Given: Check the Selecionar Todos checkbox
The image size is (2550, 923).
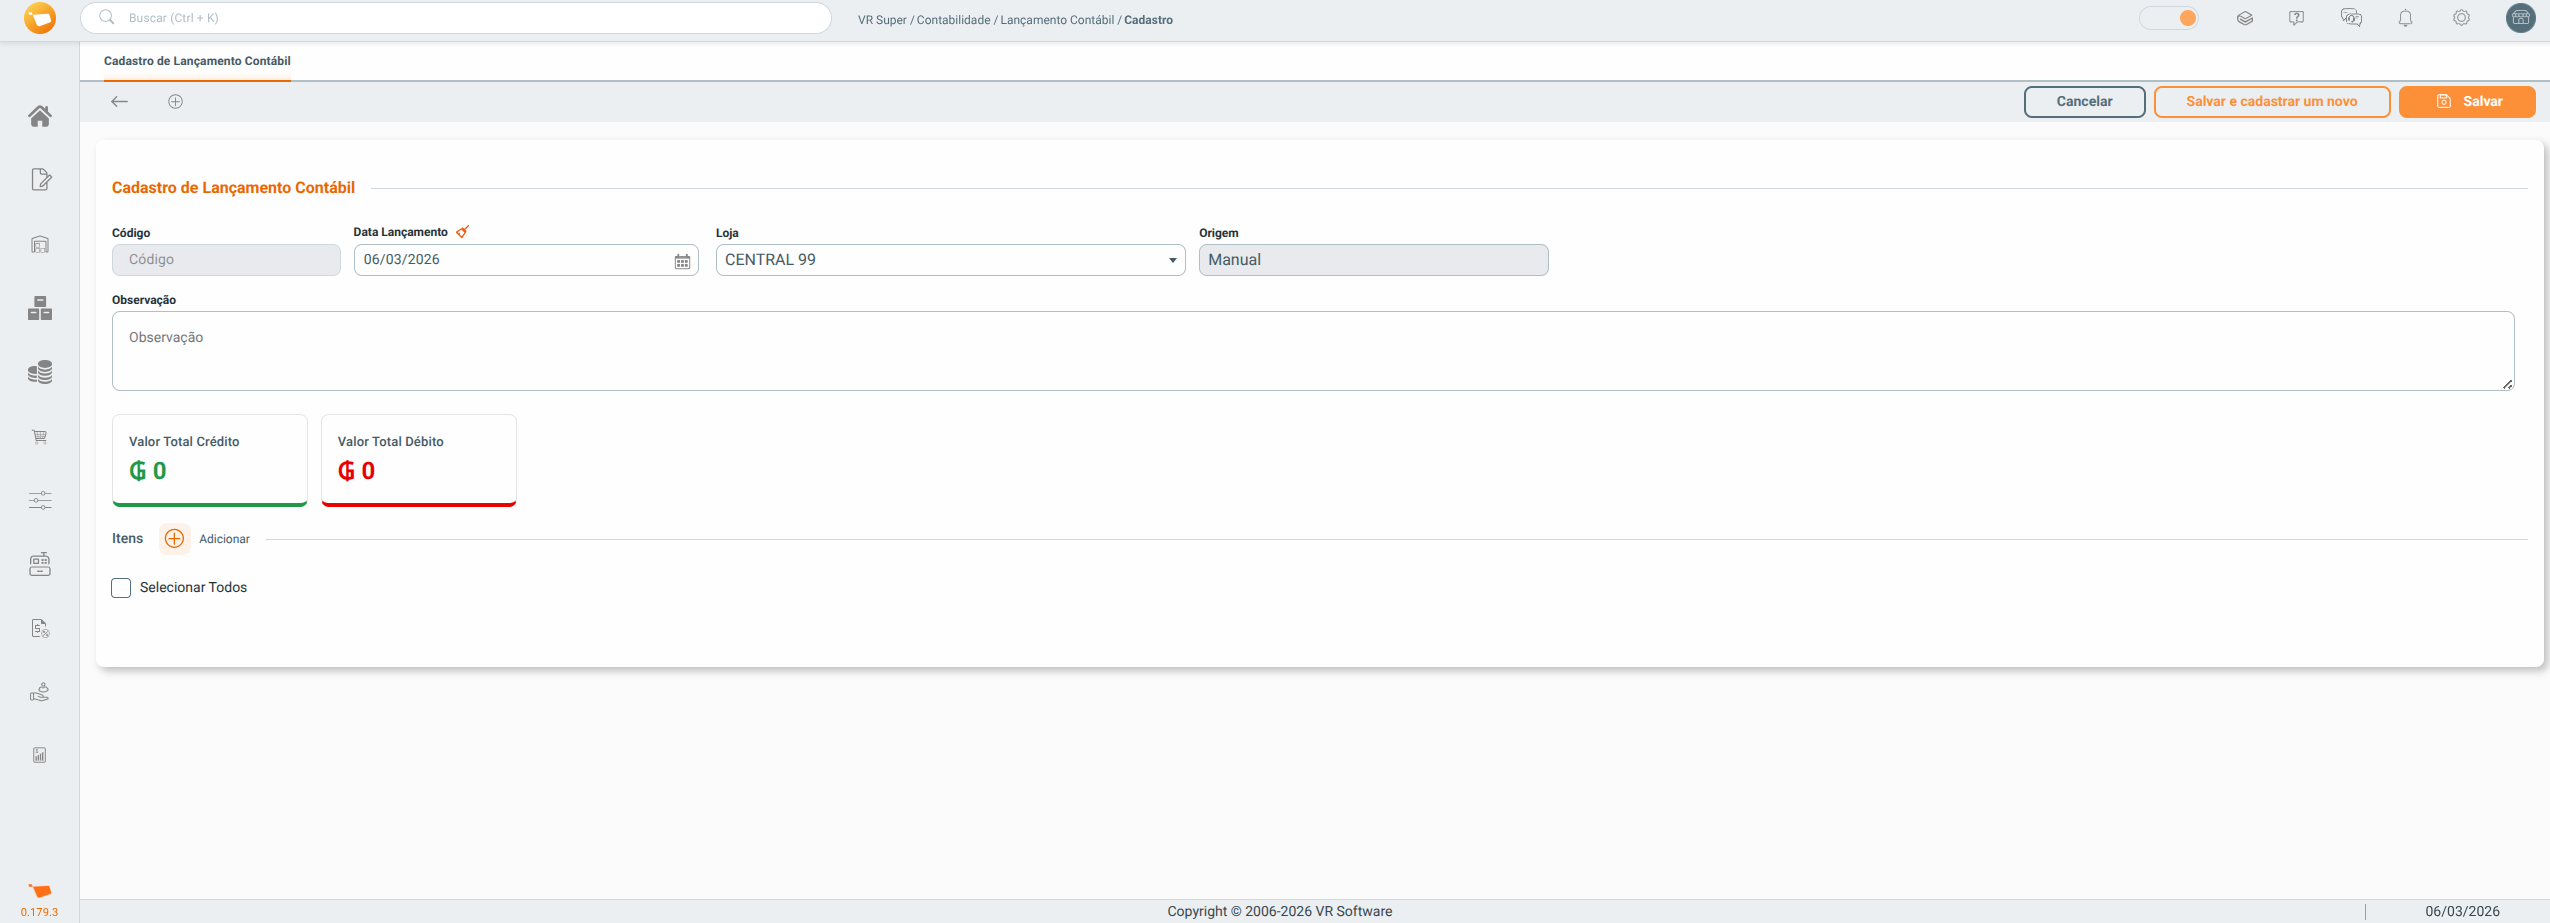Looking at the screenshot, I should coord(121,588).
